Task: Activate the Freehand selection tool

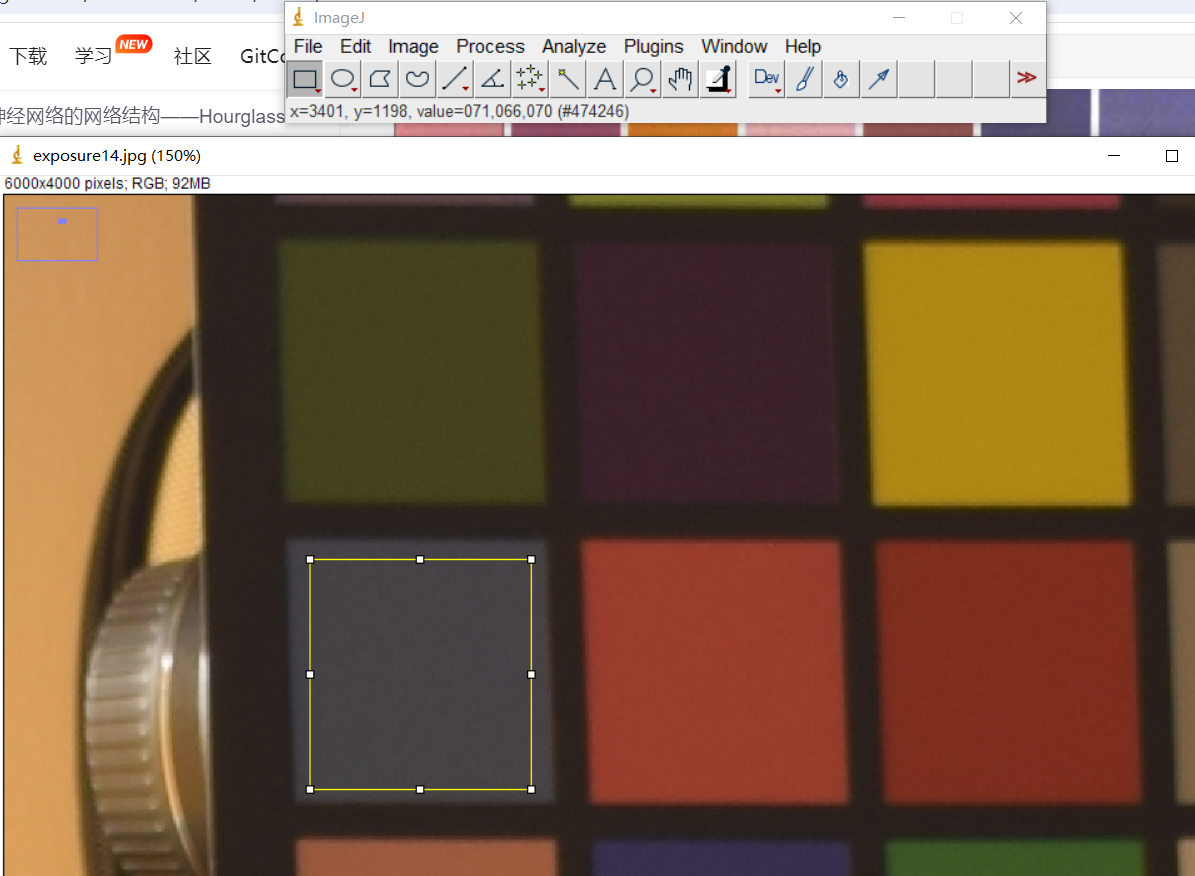Action: coord(417,79)
